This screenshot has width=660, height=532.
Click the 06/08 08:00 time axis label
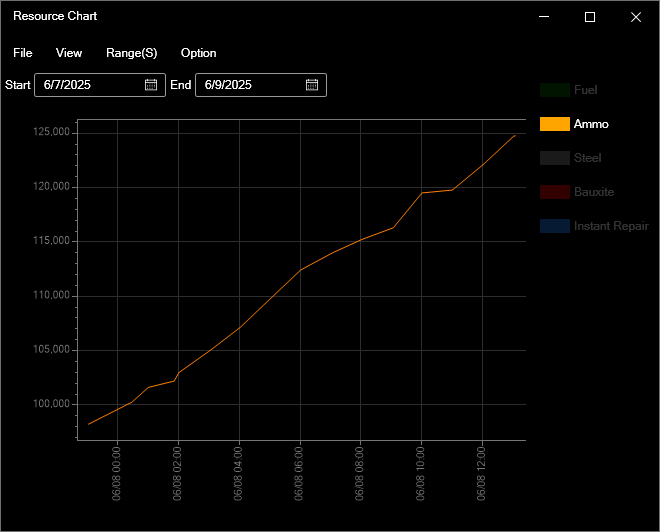(x=359, y=474)
